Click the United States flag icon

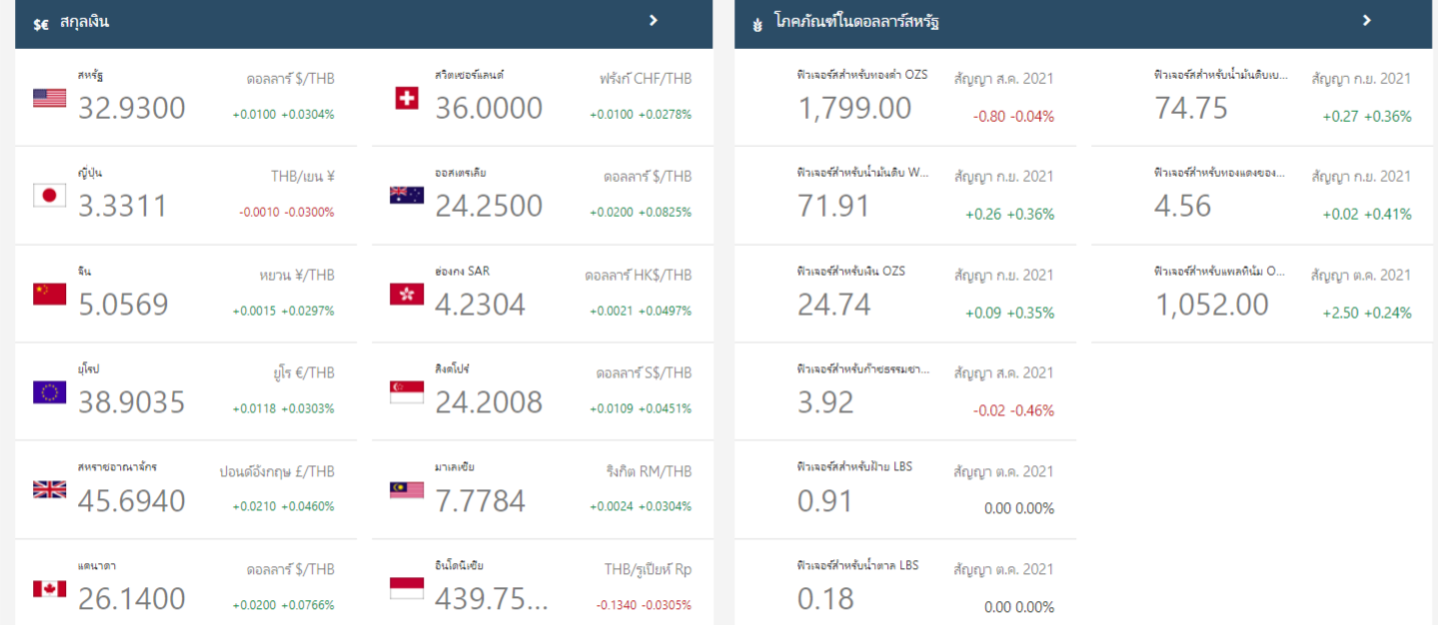pos(49,98)
